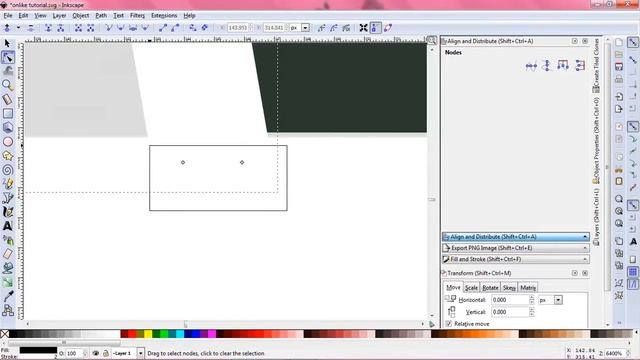
Task: Toggle show path outline button
Action: point(388,28)
